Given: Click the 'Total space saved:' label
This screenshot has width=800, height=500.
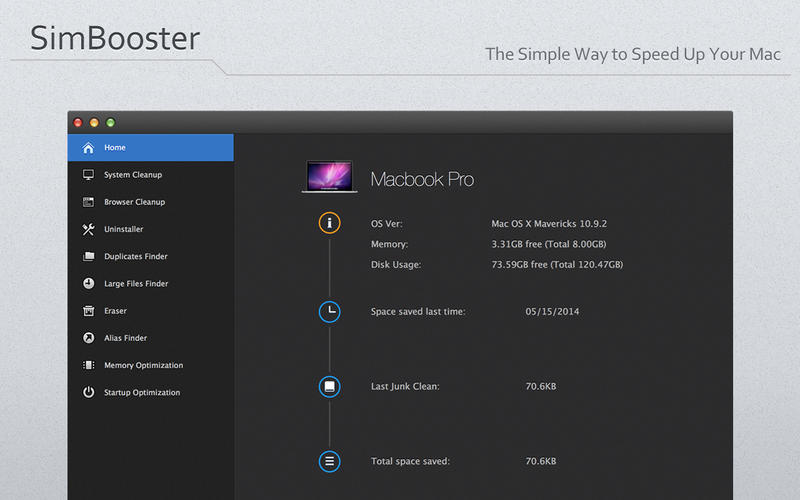Looking at the screenshot, I should point(410,461).
